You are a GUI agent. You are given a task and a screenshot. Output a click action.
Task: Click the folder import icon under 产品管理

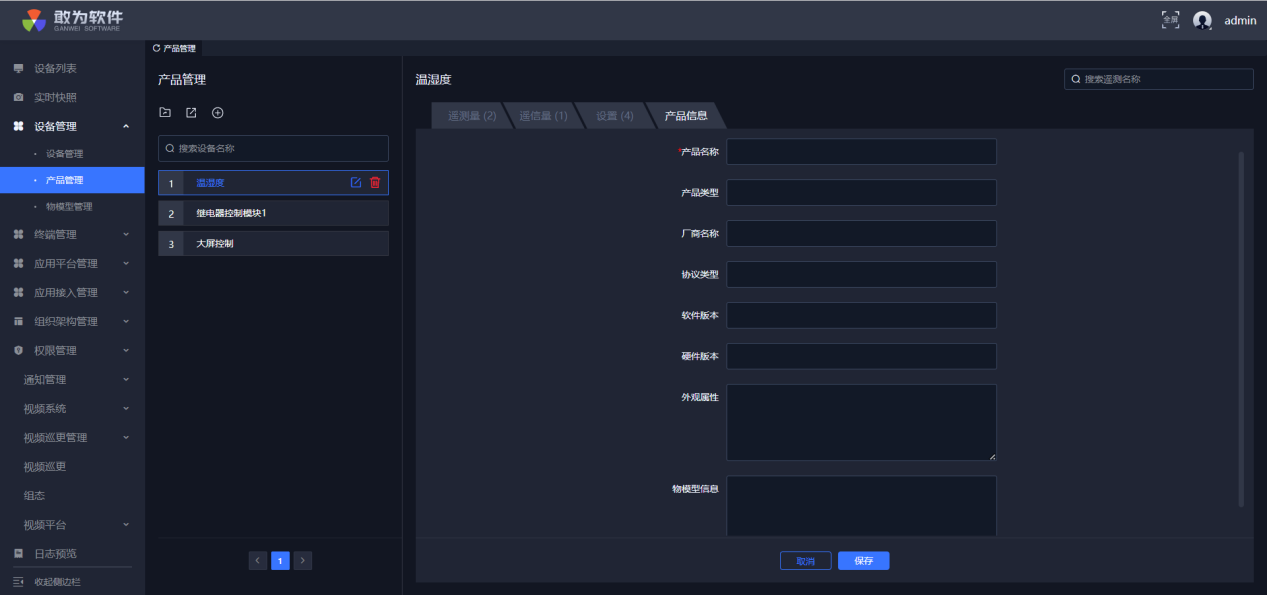click(x=166, y=113)
